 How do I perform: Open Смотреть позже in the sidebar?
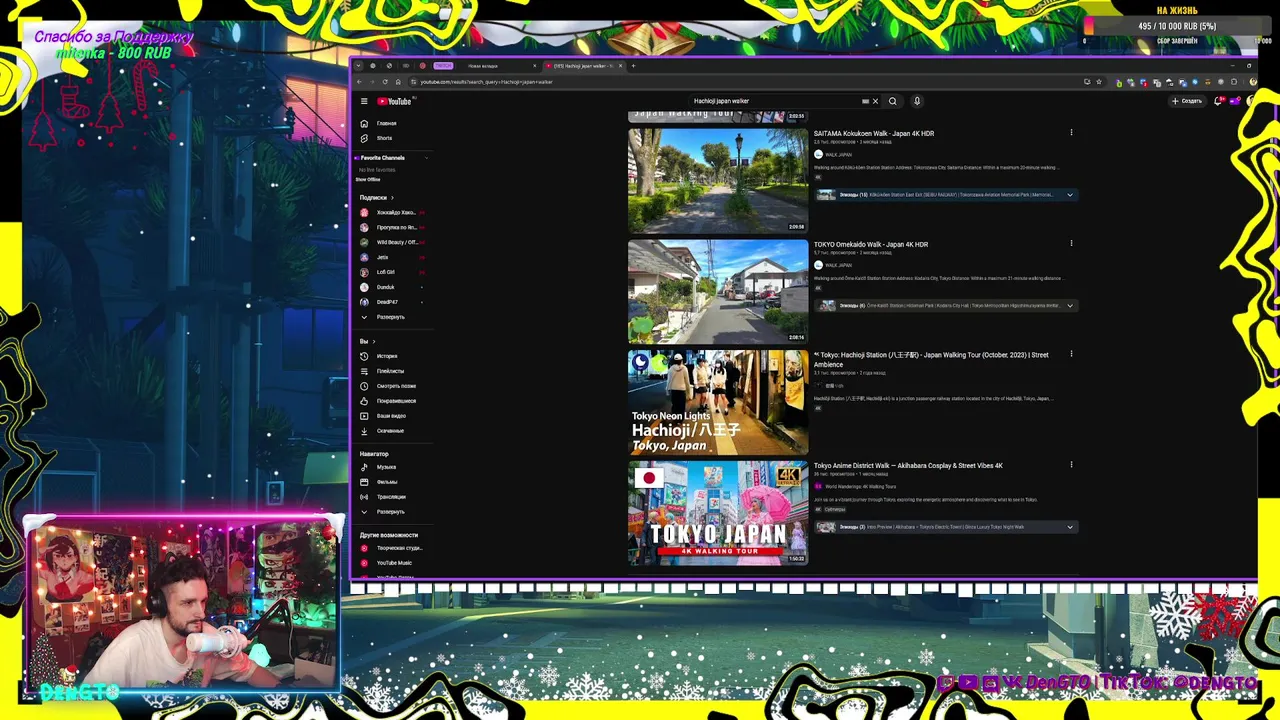396,386
